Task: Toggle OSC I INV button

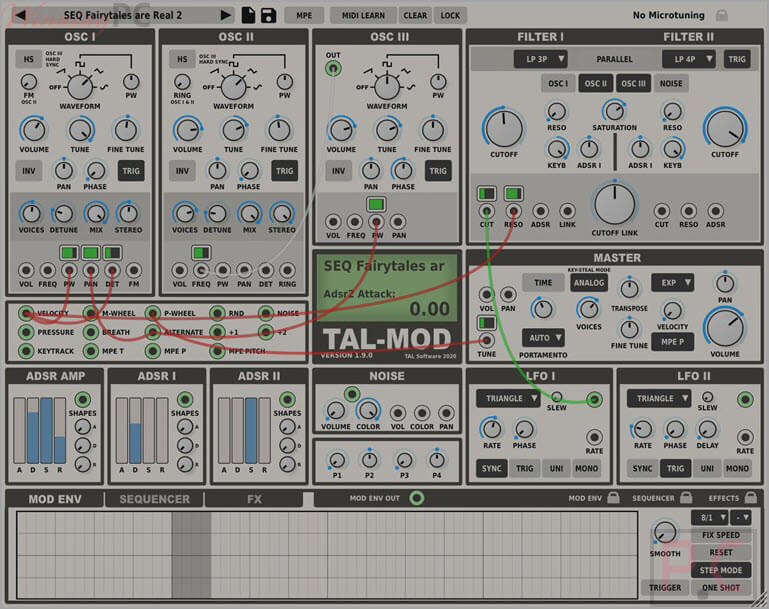Action: click(28, 171)
